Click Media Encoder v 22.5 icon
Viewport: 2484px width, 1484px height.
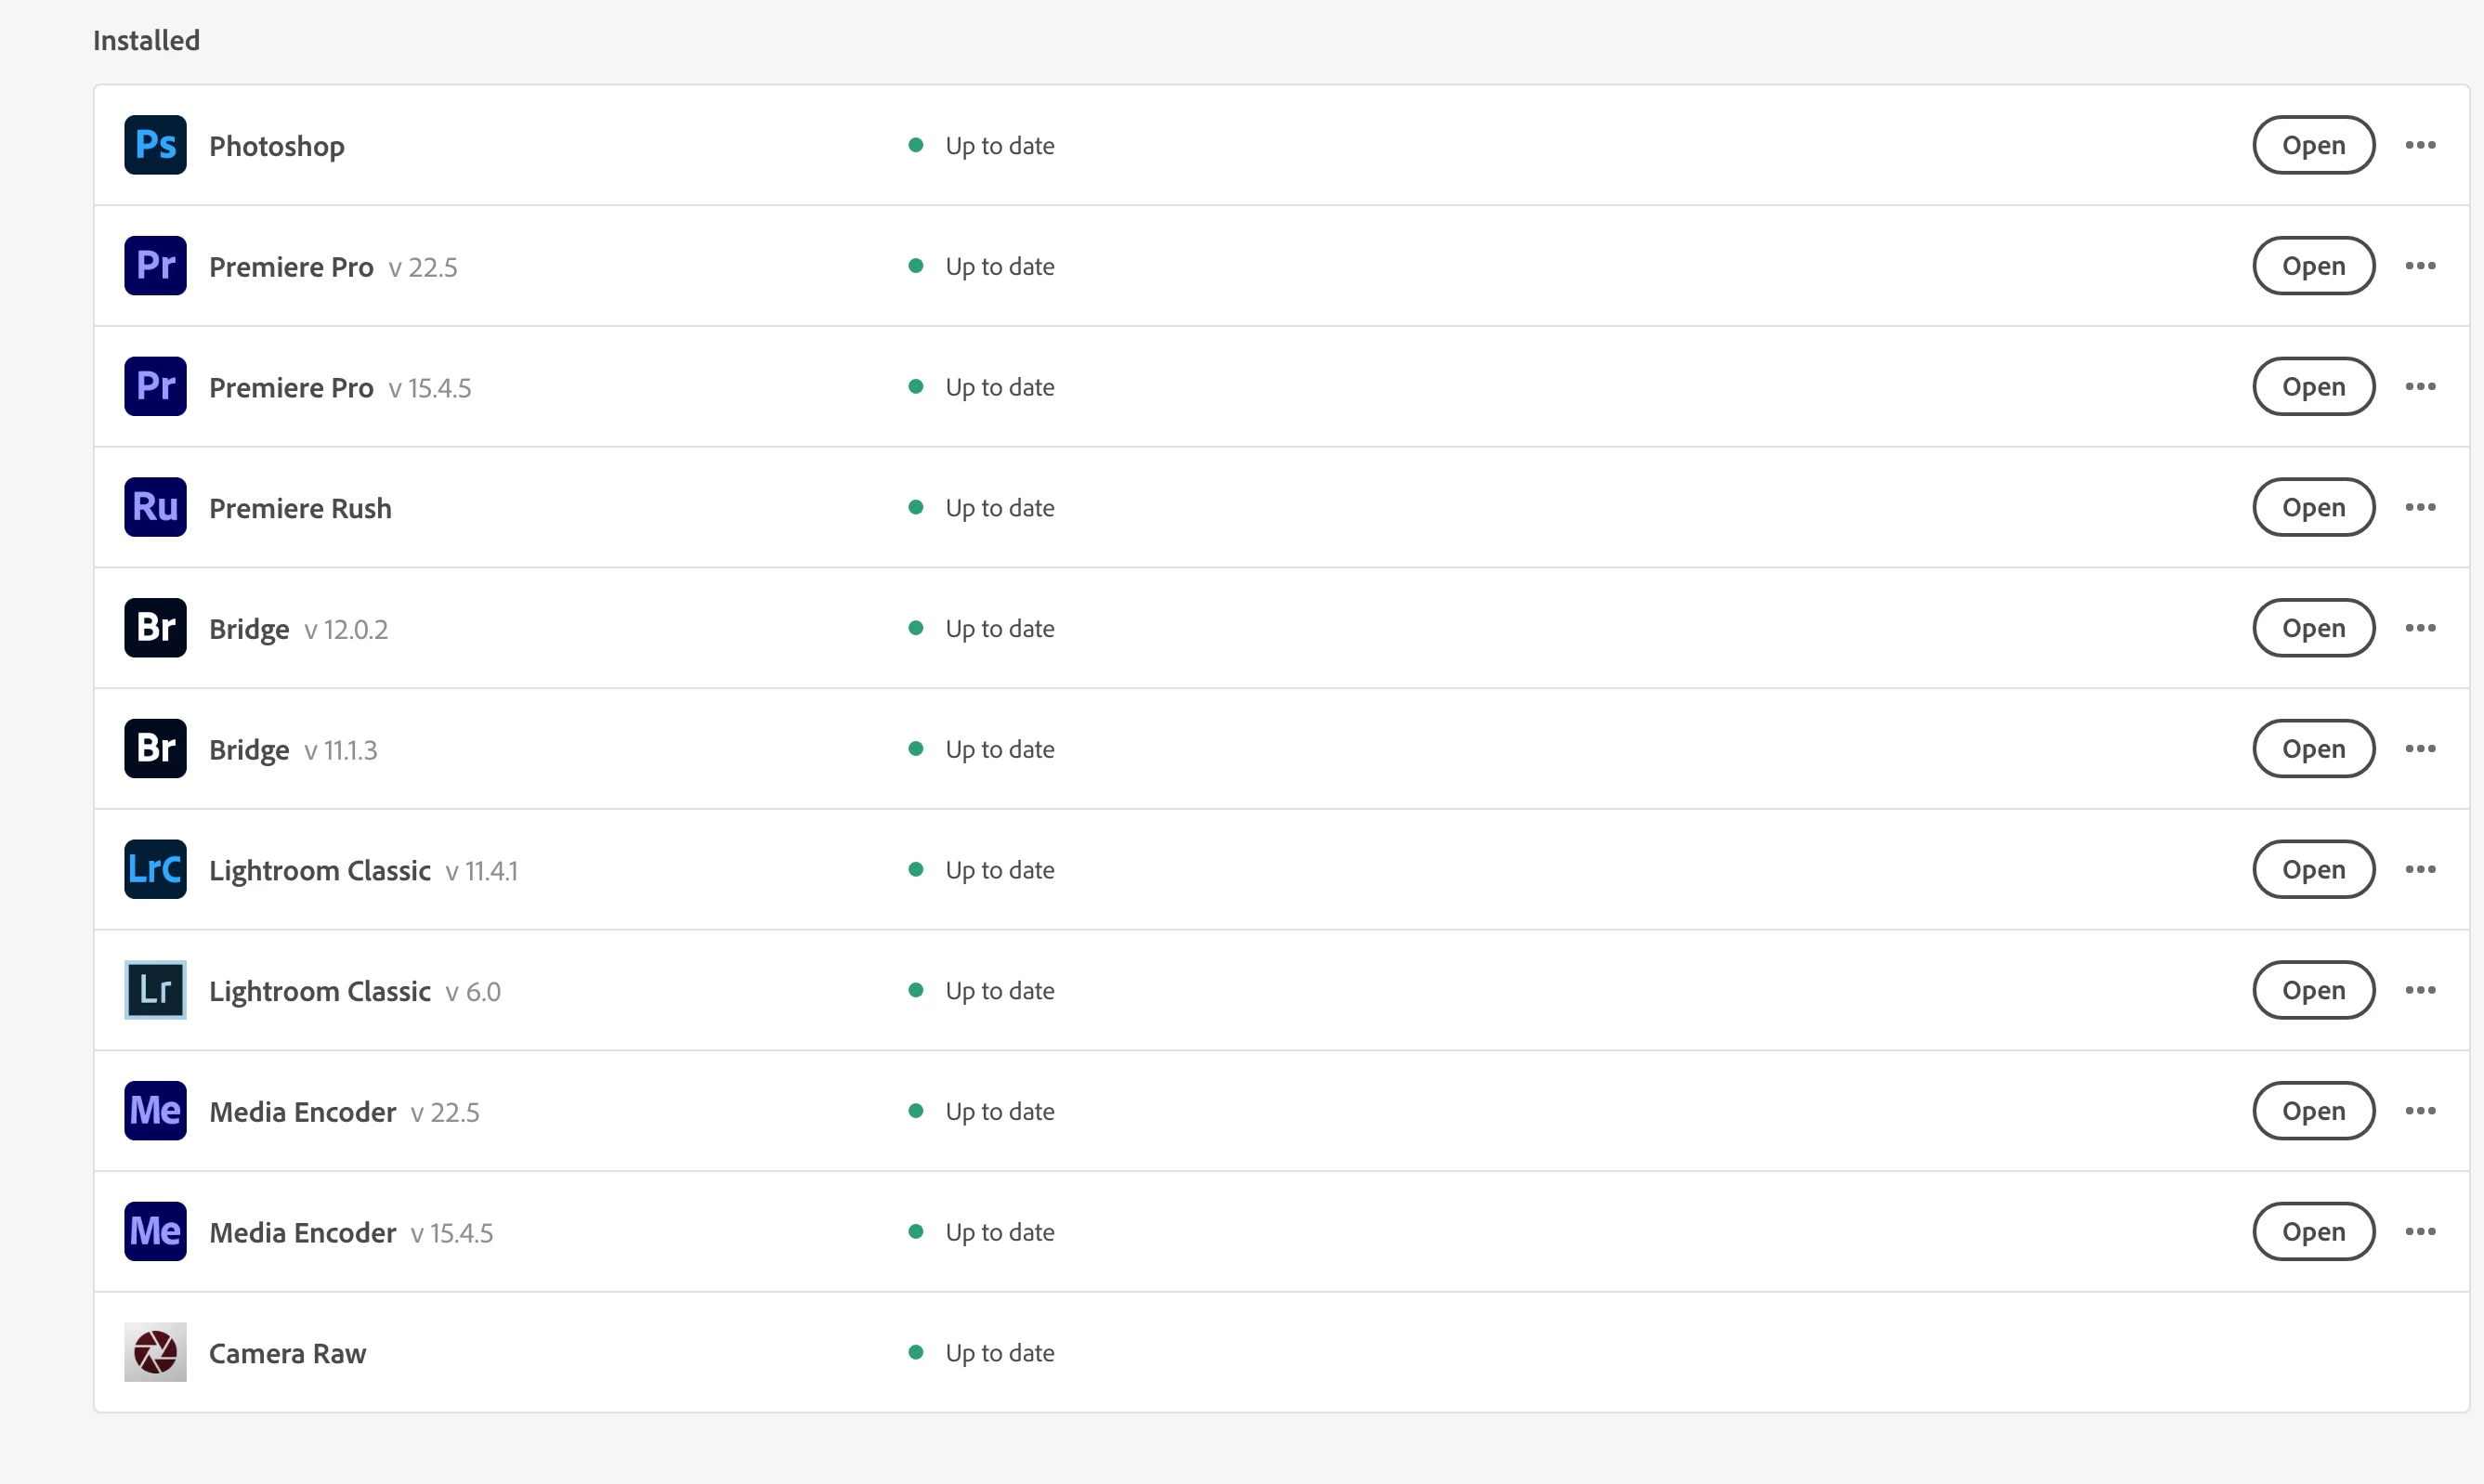155,1111
